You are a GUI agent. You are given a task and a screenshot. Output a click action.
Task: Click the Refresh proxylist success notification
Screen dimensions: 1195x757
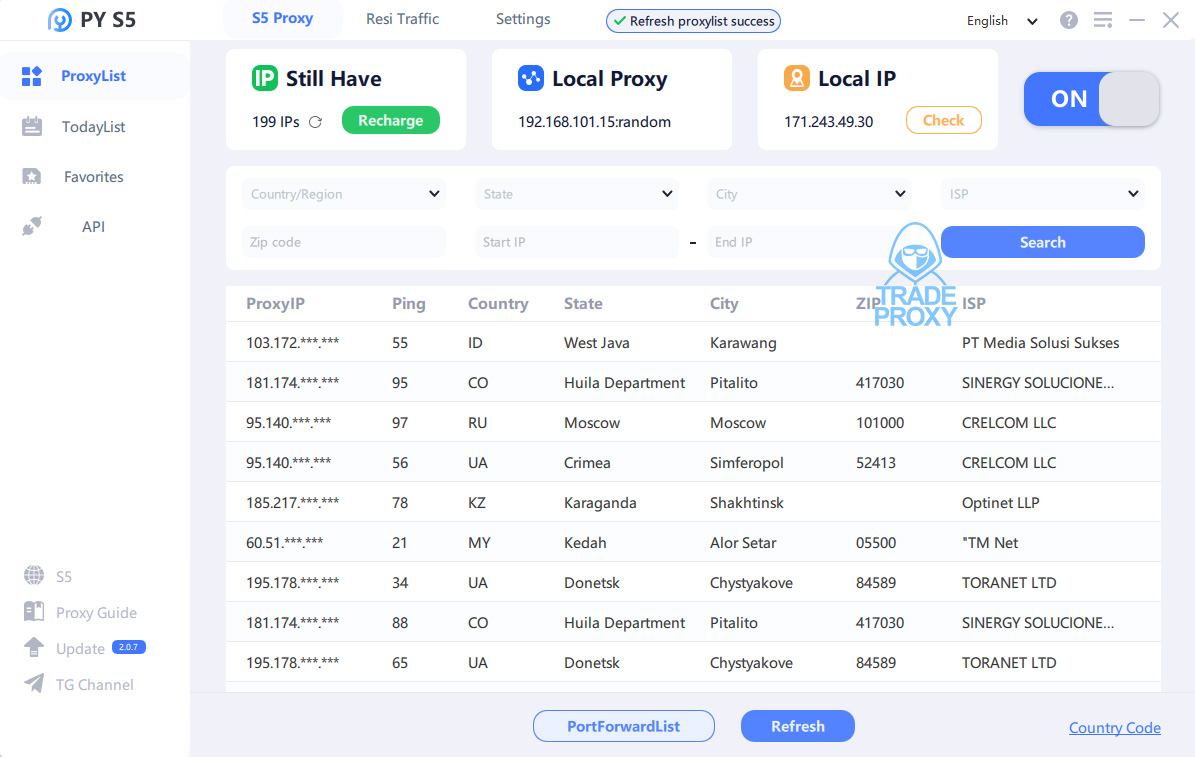(694, 21)
